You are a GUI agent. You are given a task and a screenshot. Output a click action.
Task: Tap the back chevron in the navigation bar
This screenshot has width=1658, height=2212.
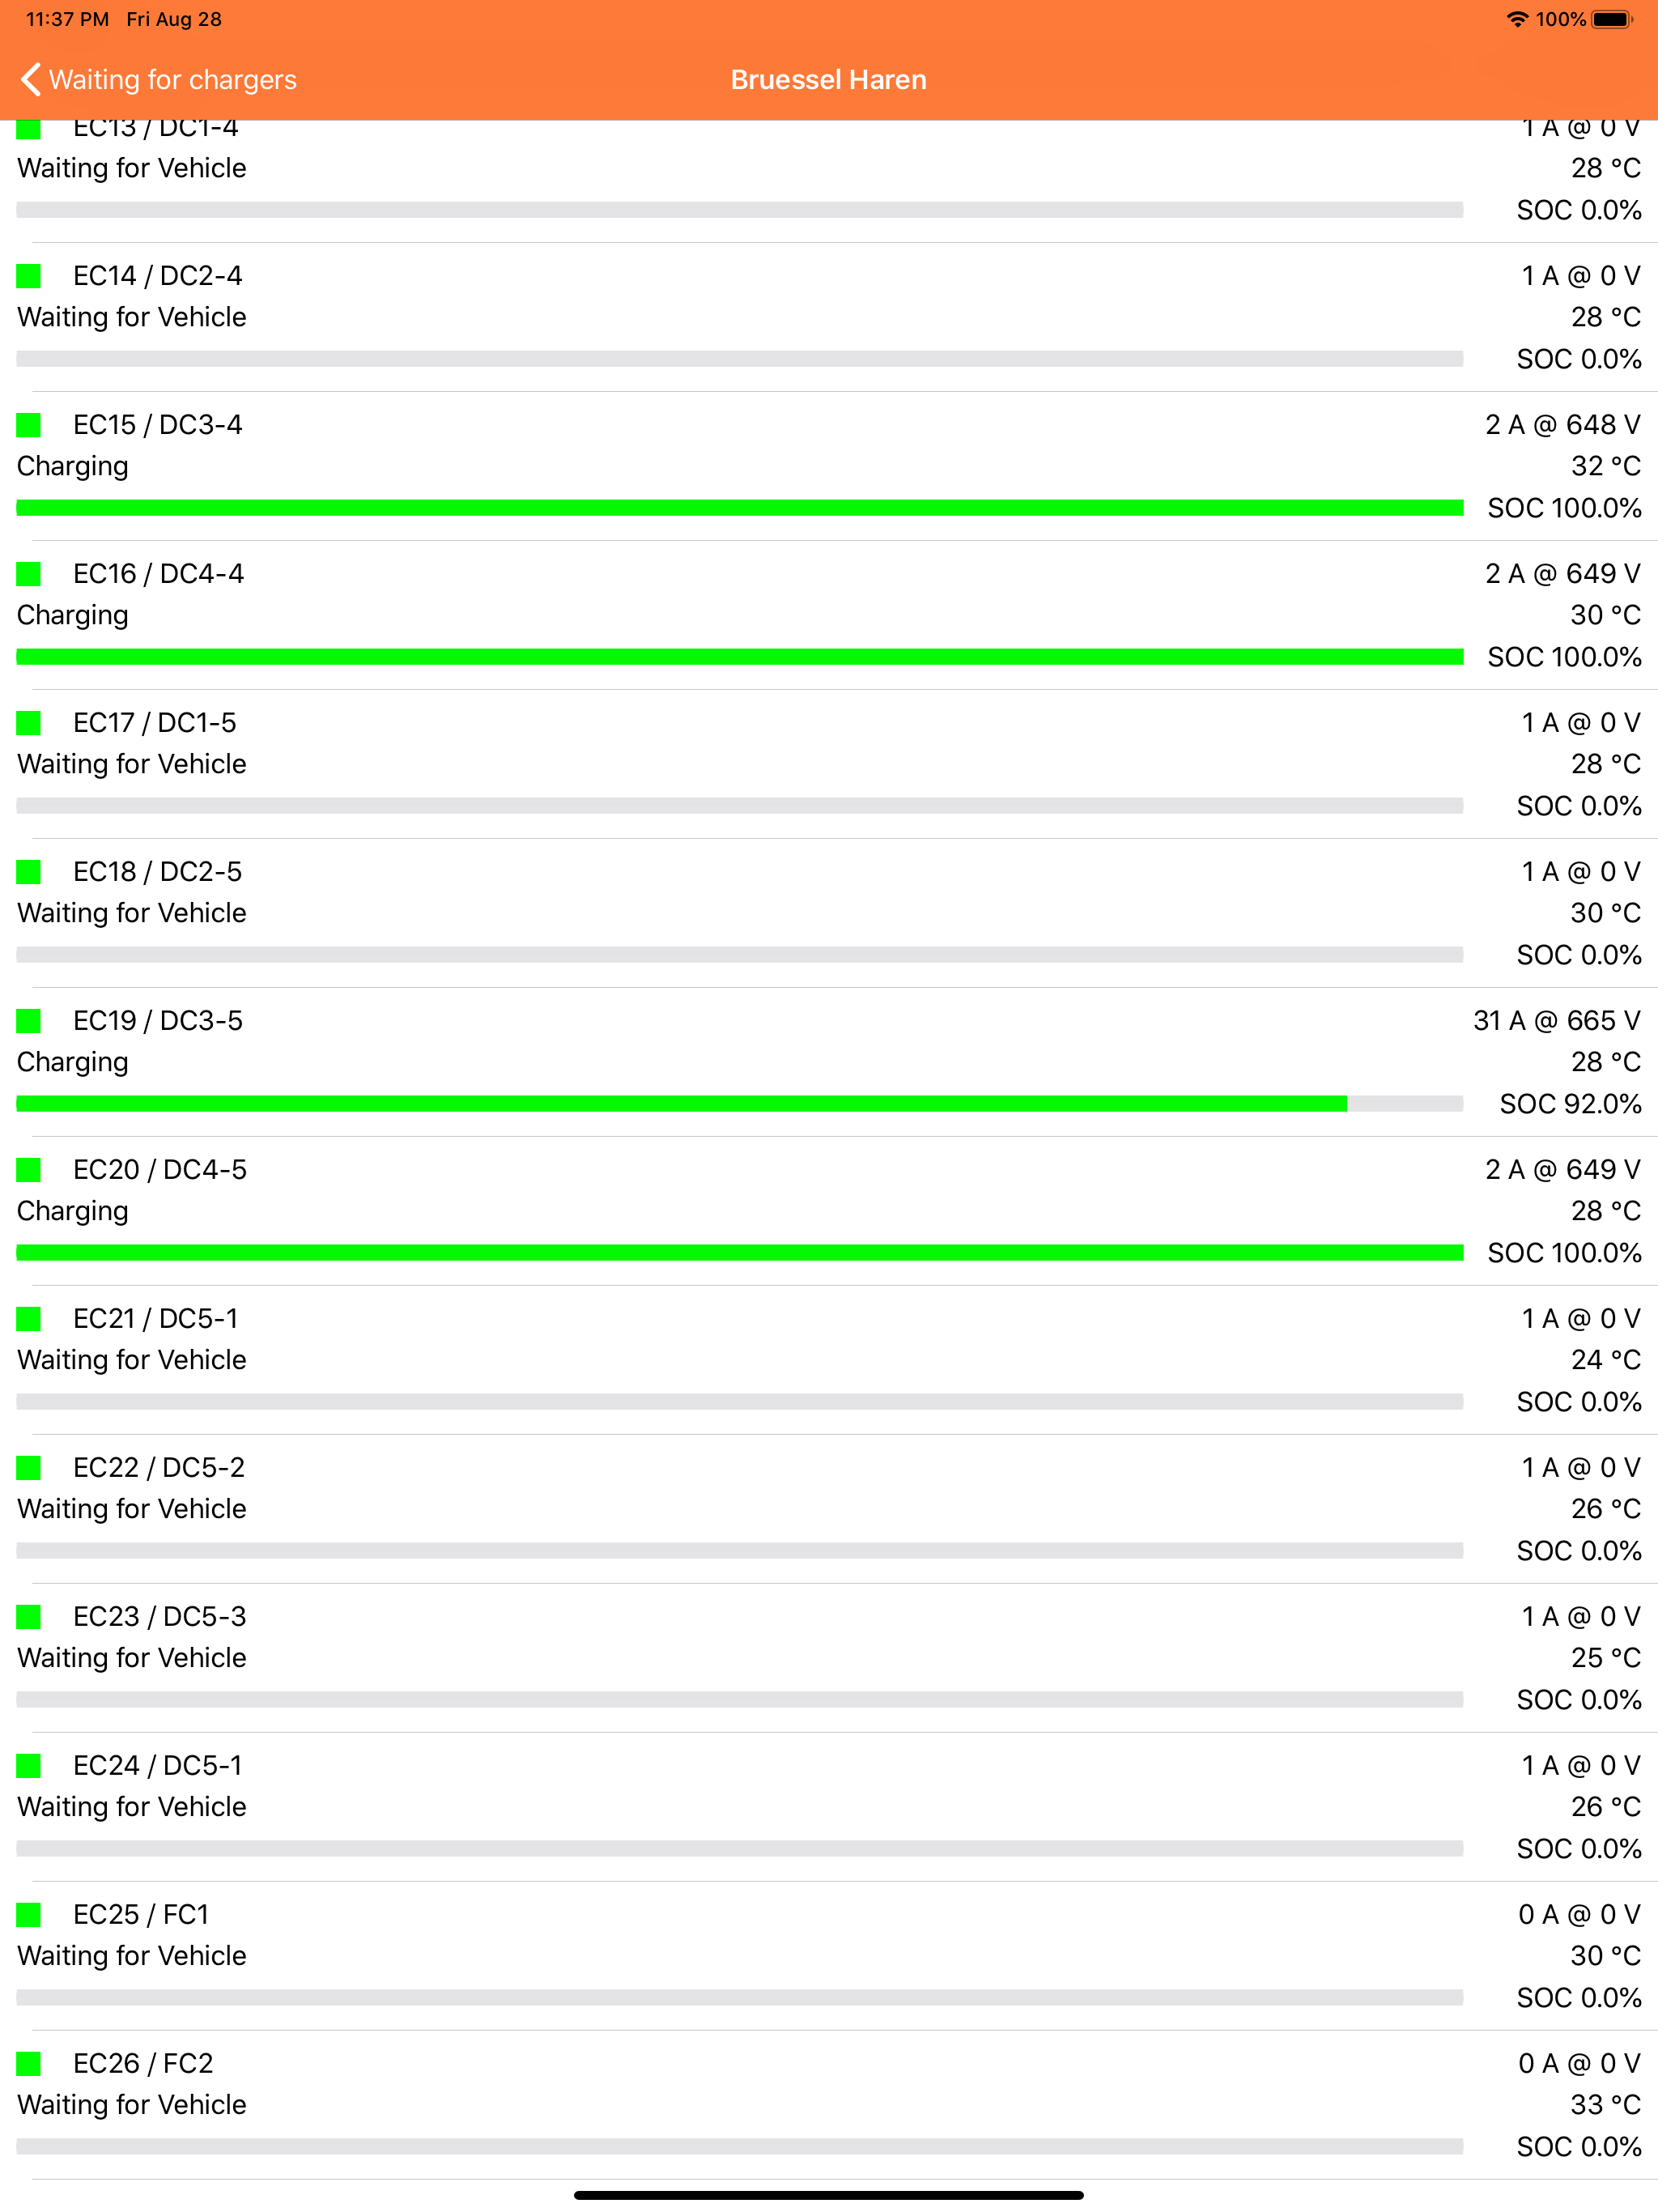click(x=30, y=79)
